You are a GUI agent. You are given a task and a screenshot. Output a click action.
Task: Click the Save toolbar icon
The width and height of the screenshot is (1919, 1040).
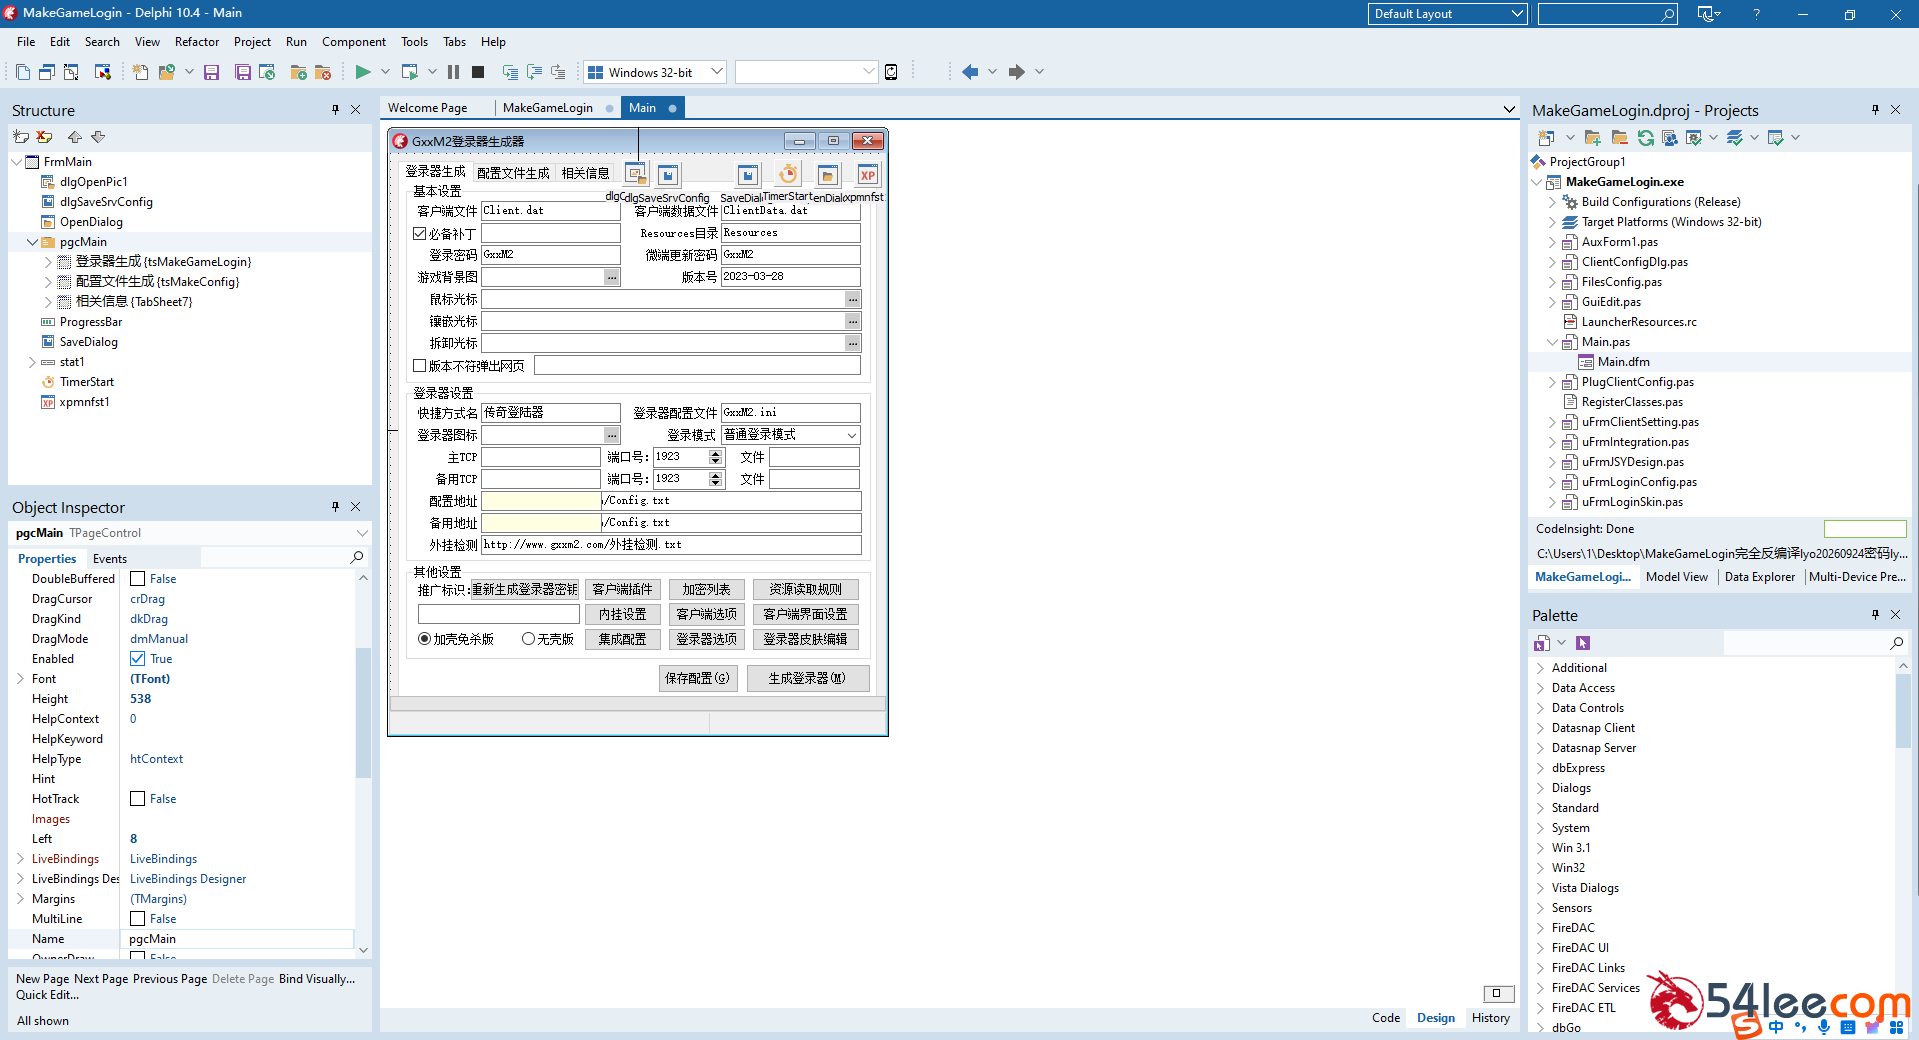tap(211, 72)
